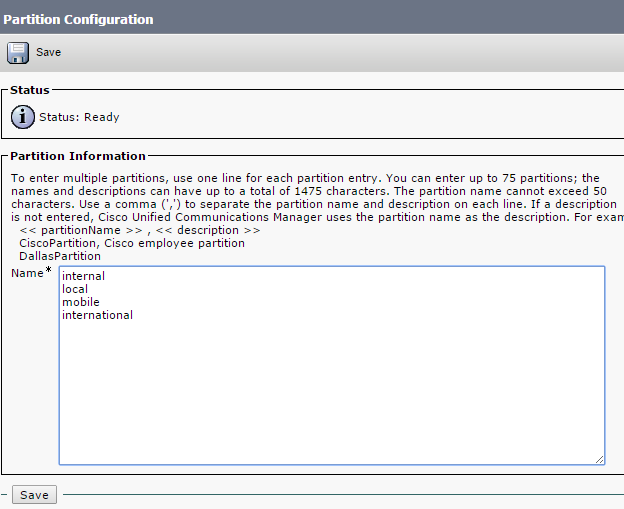Click the Partition Information section heading
This screenshot has width=624, height=509.
(78, 156)
